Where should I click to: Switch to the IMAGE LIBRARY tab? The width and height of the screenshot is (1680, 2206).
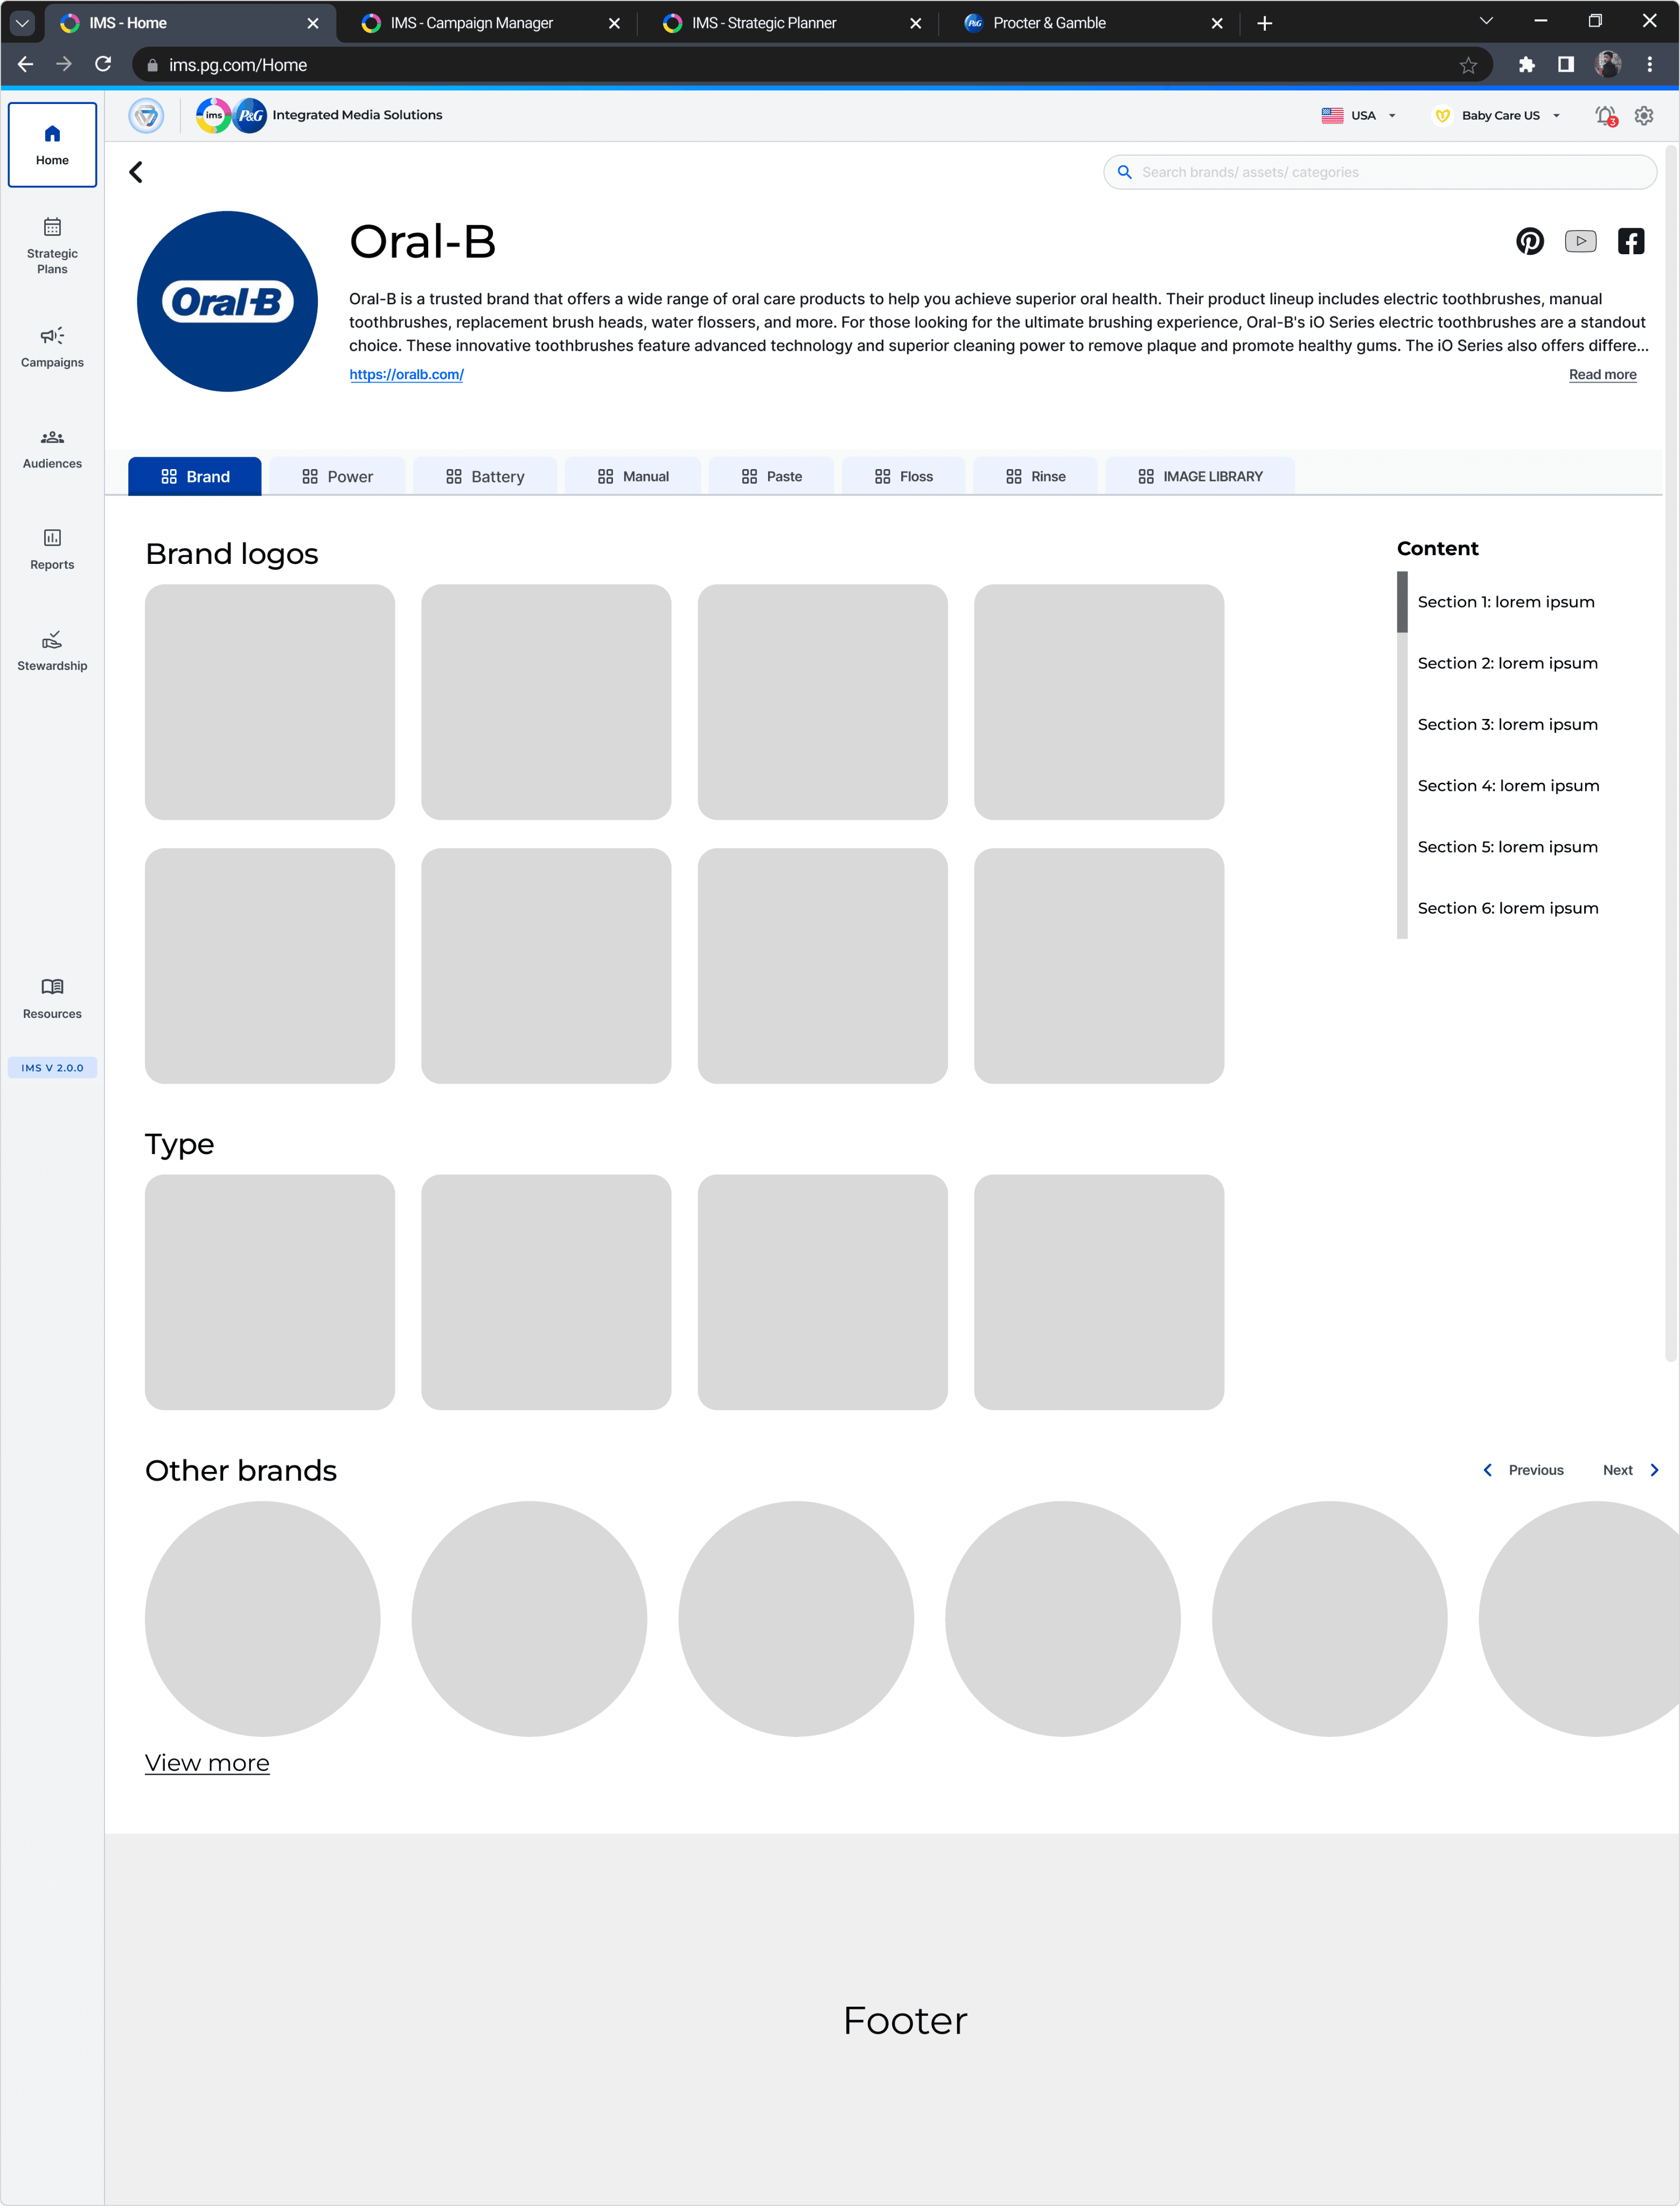[x=1200, y=477]
